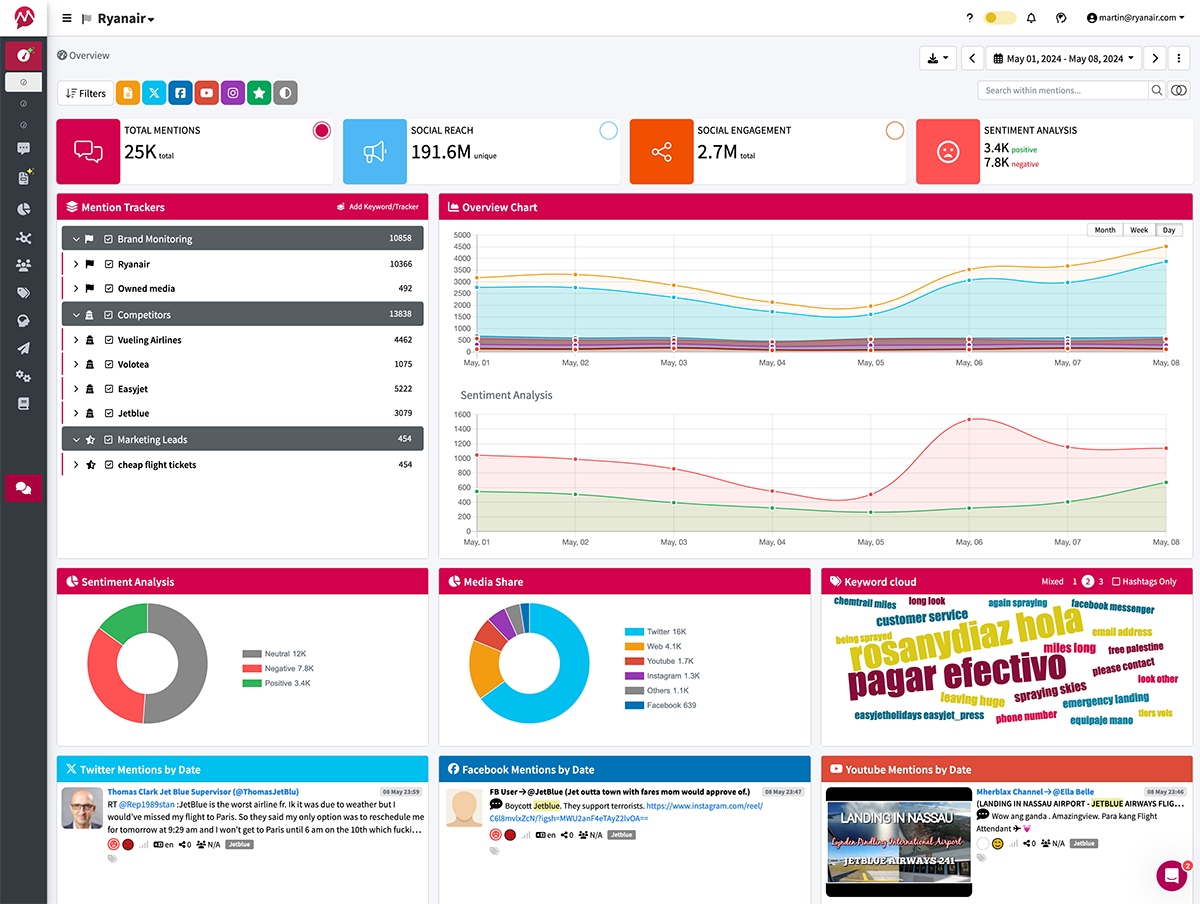1200x904 pixels.
Task: Toggle the yellow switch in top bar
Action: (x=1000, y=18)
